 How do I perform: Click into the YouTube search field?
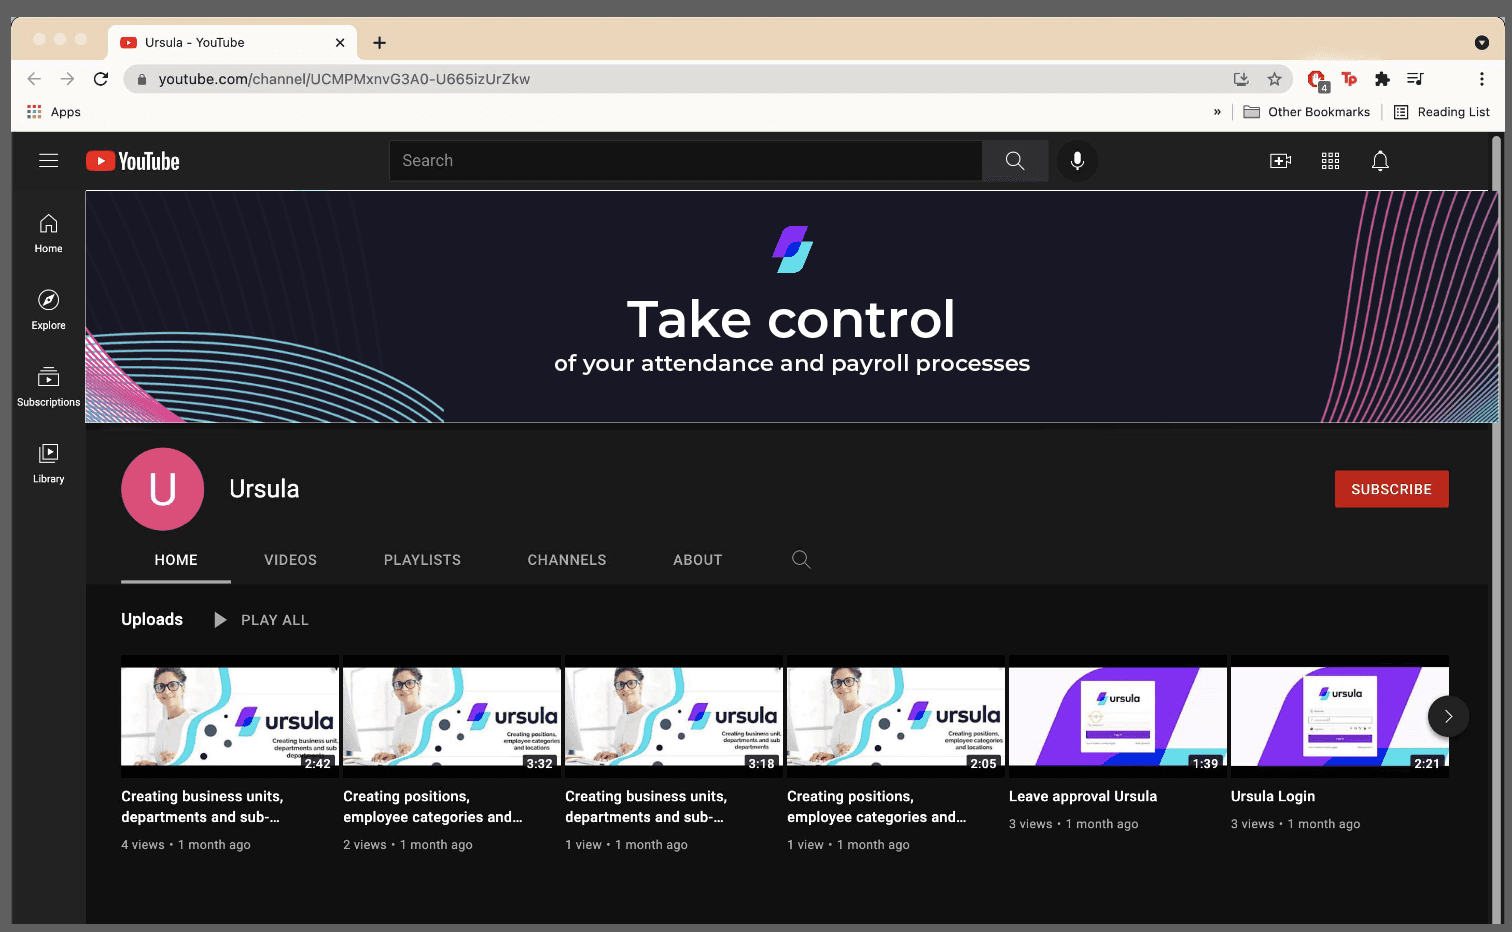click(x=686, y=161)
